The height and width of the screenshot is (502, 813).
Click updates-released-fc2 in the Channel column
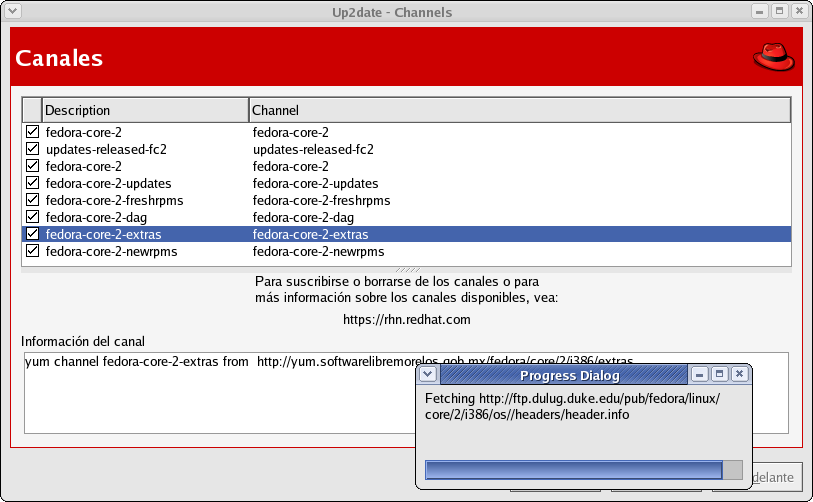[313, 149]
